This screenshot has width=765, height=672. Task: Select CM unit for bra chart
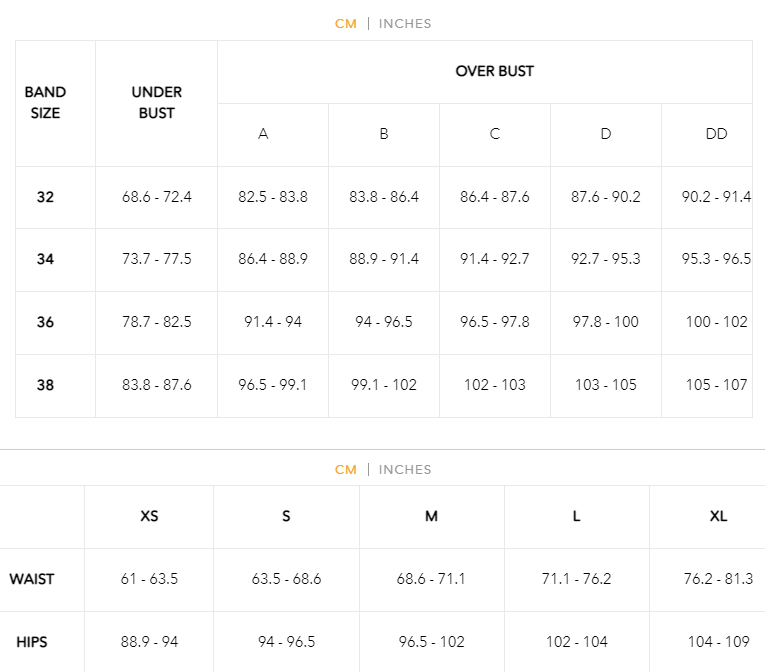click(x=345, y=23)
